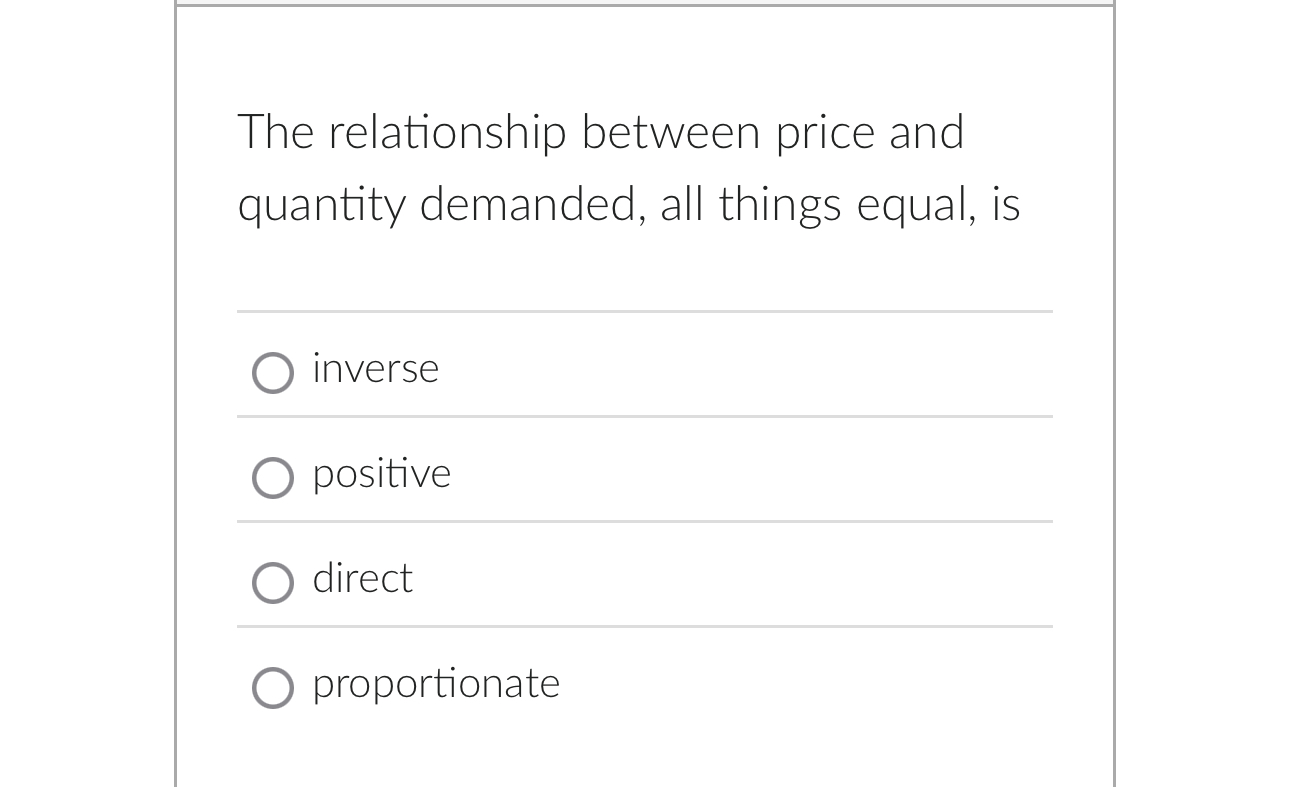
Task: Select the 'proportionate' radio button
Action: [273, 688]
